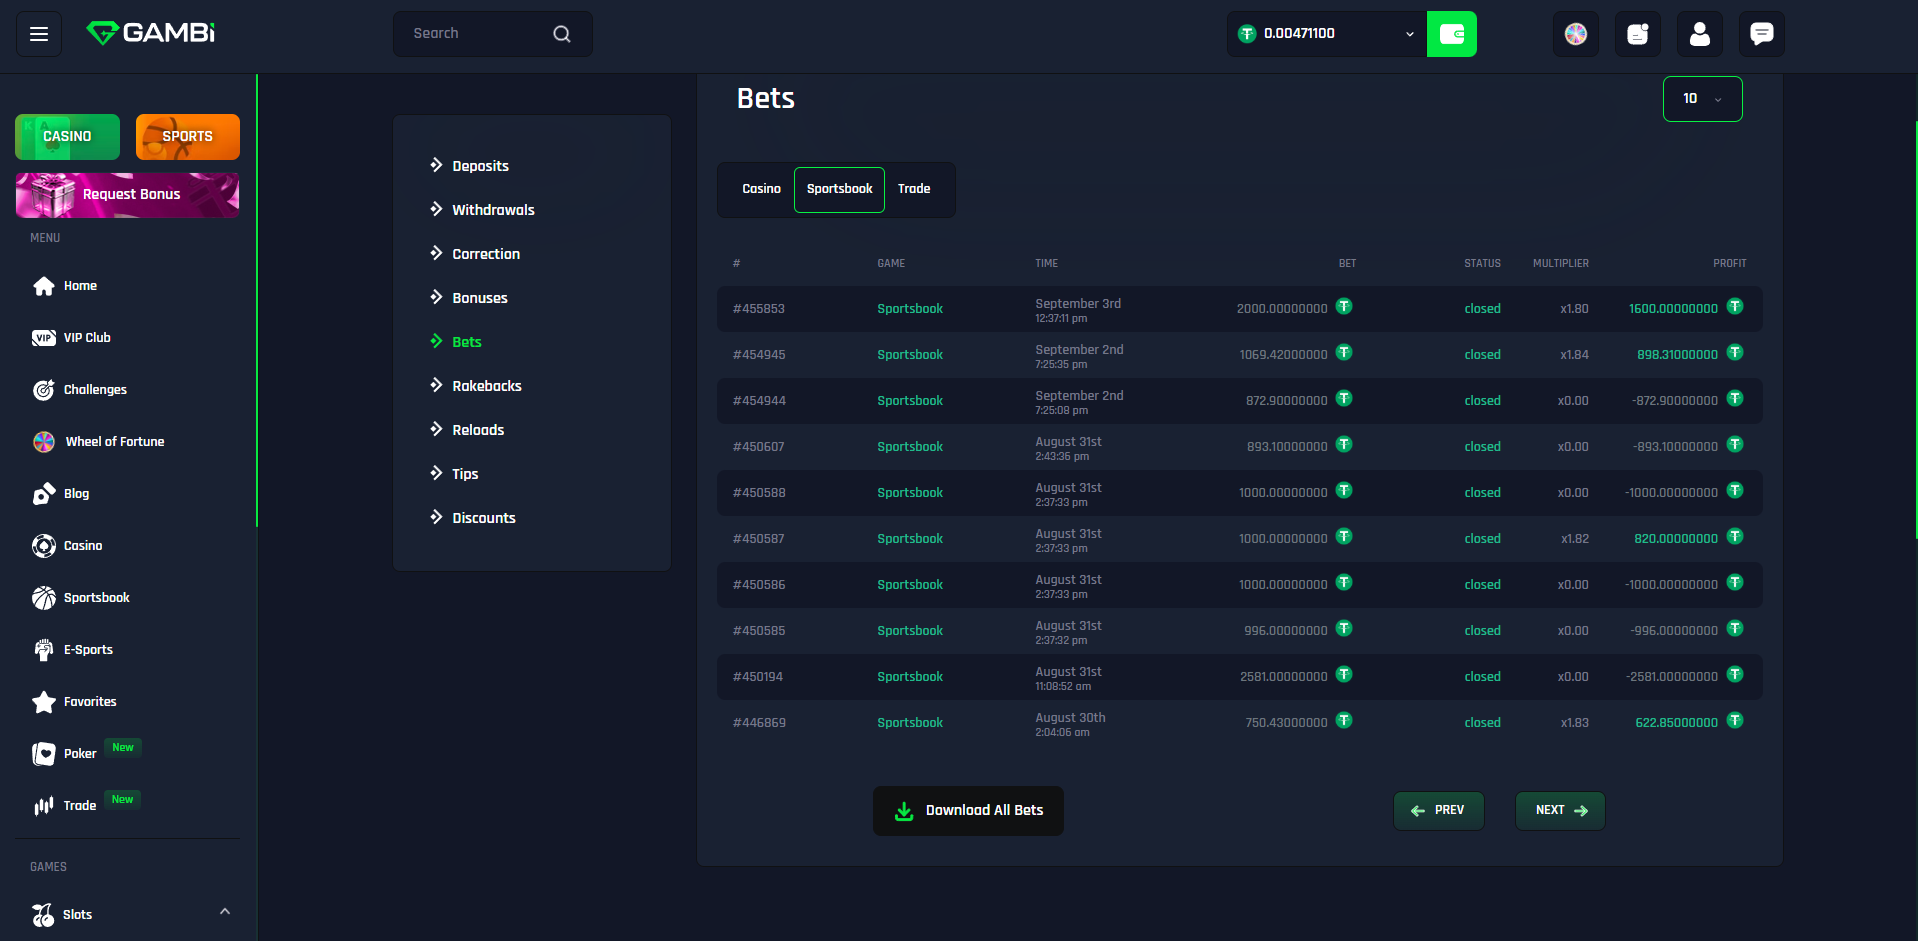
Task: Click bet amount 1069.42000000
Action: coord(1283,355)
